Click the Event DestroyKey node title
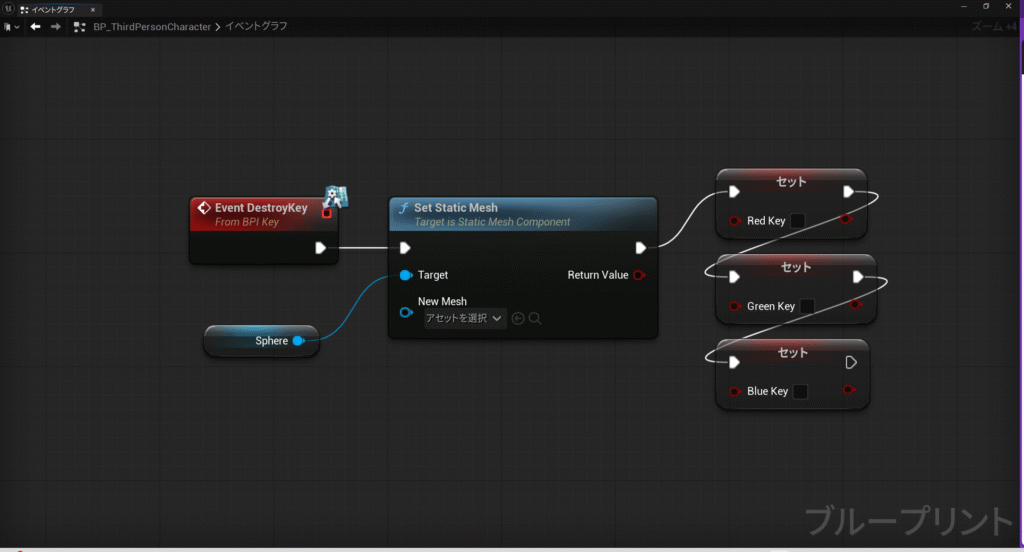1024x552 pixels. point(261,208)
